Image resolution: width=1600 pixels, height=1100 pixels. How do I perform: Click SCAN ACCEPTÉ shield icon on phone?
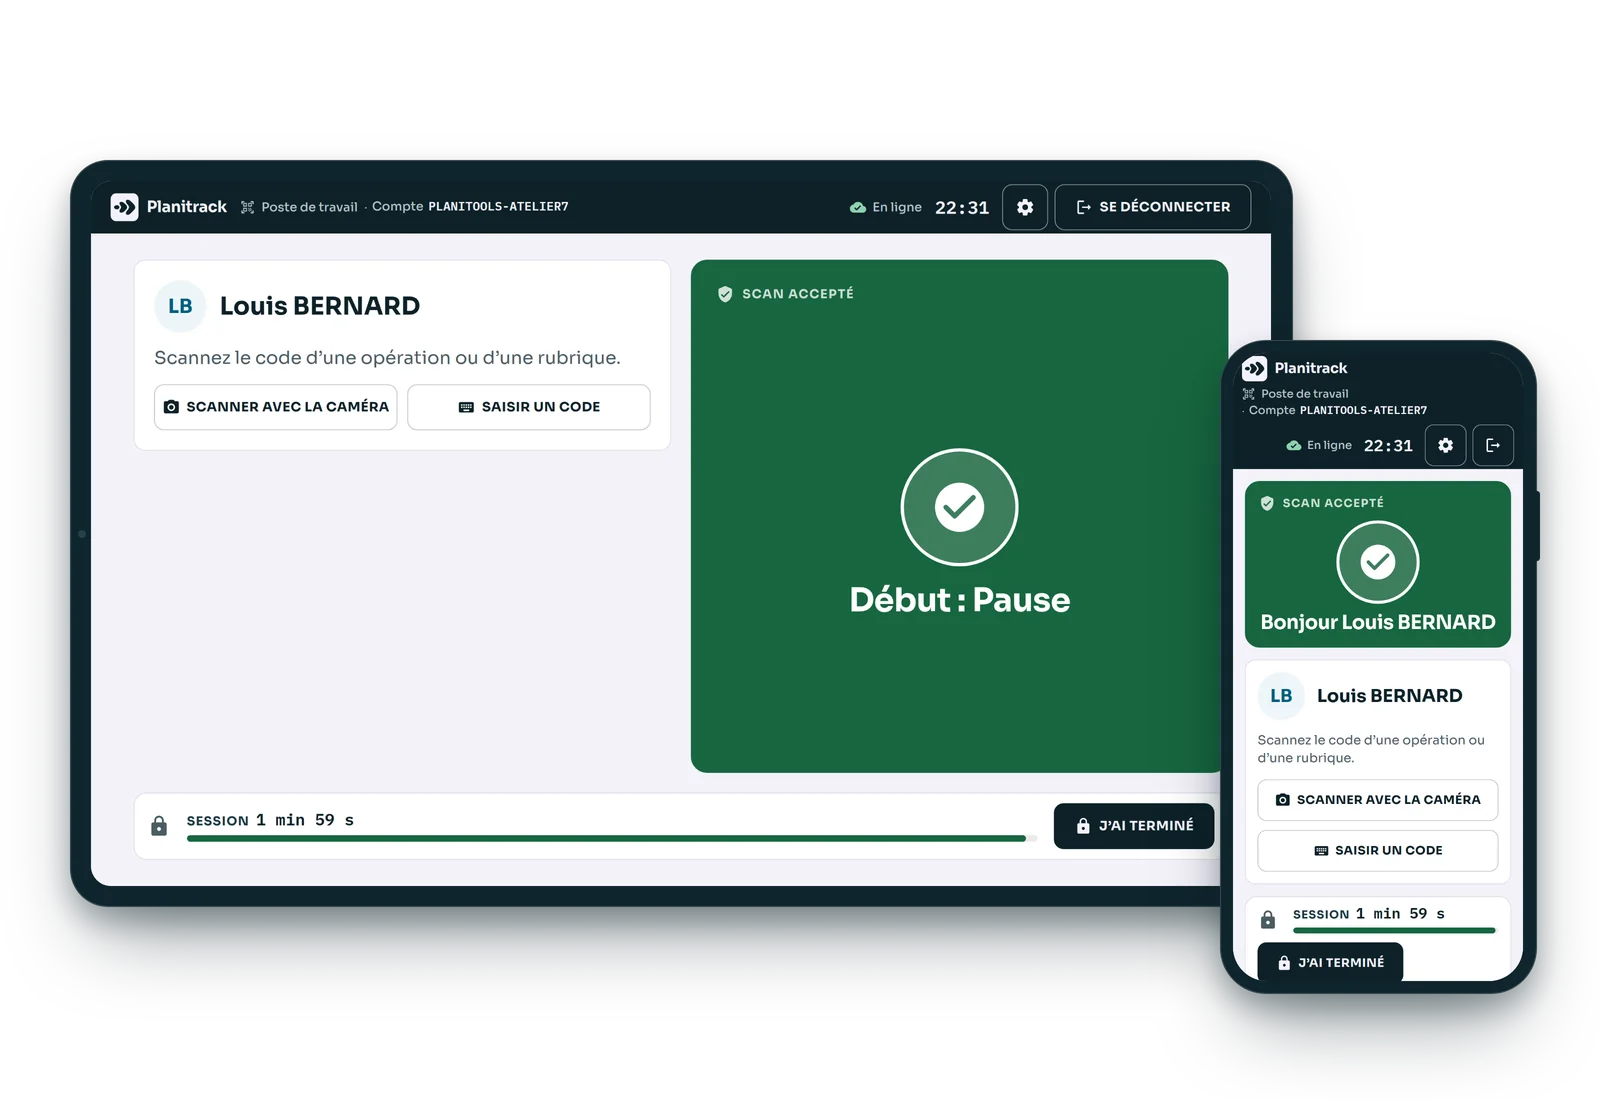[x=1267, y=503]
